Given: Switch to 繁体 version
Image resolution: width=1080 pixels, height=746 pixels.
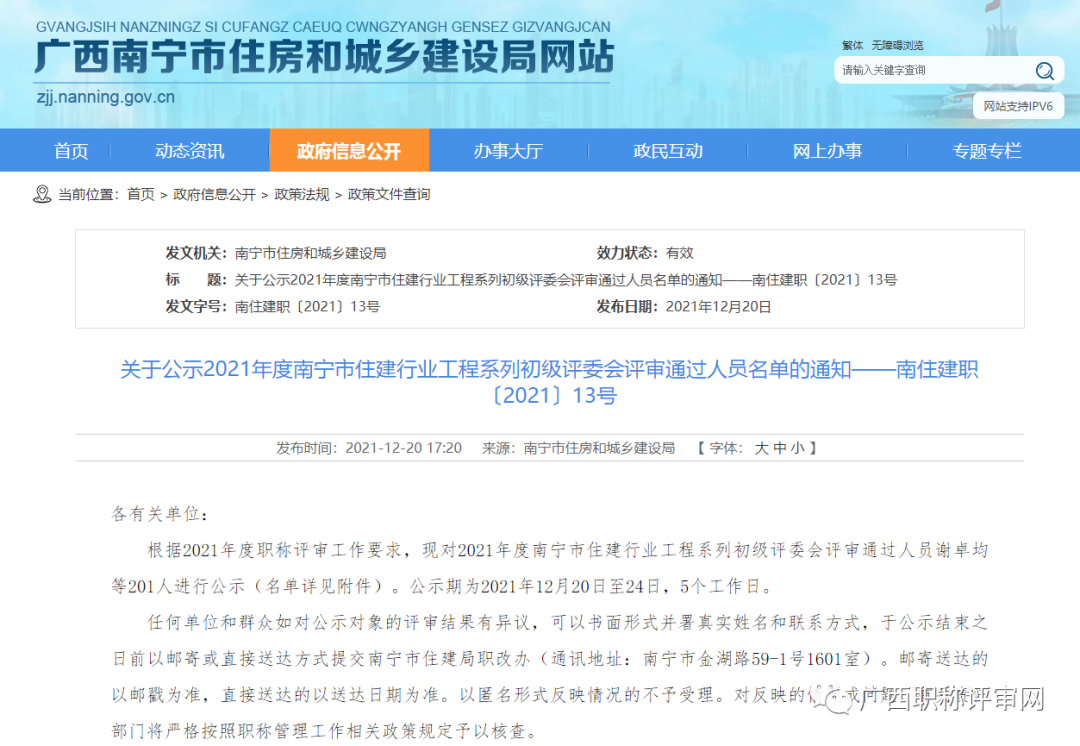Looking at the screenshot, I should click(852, 45).
